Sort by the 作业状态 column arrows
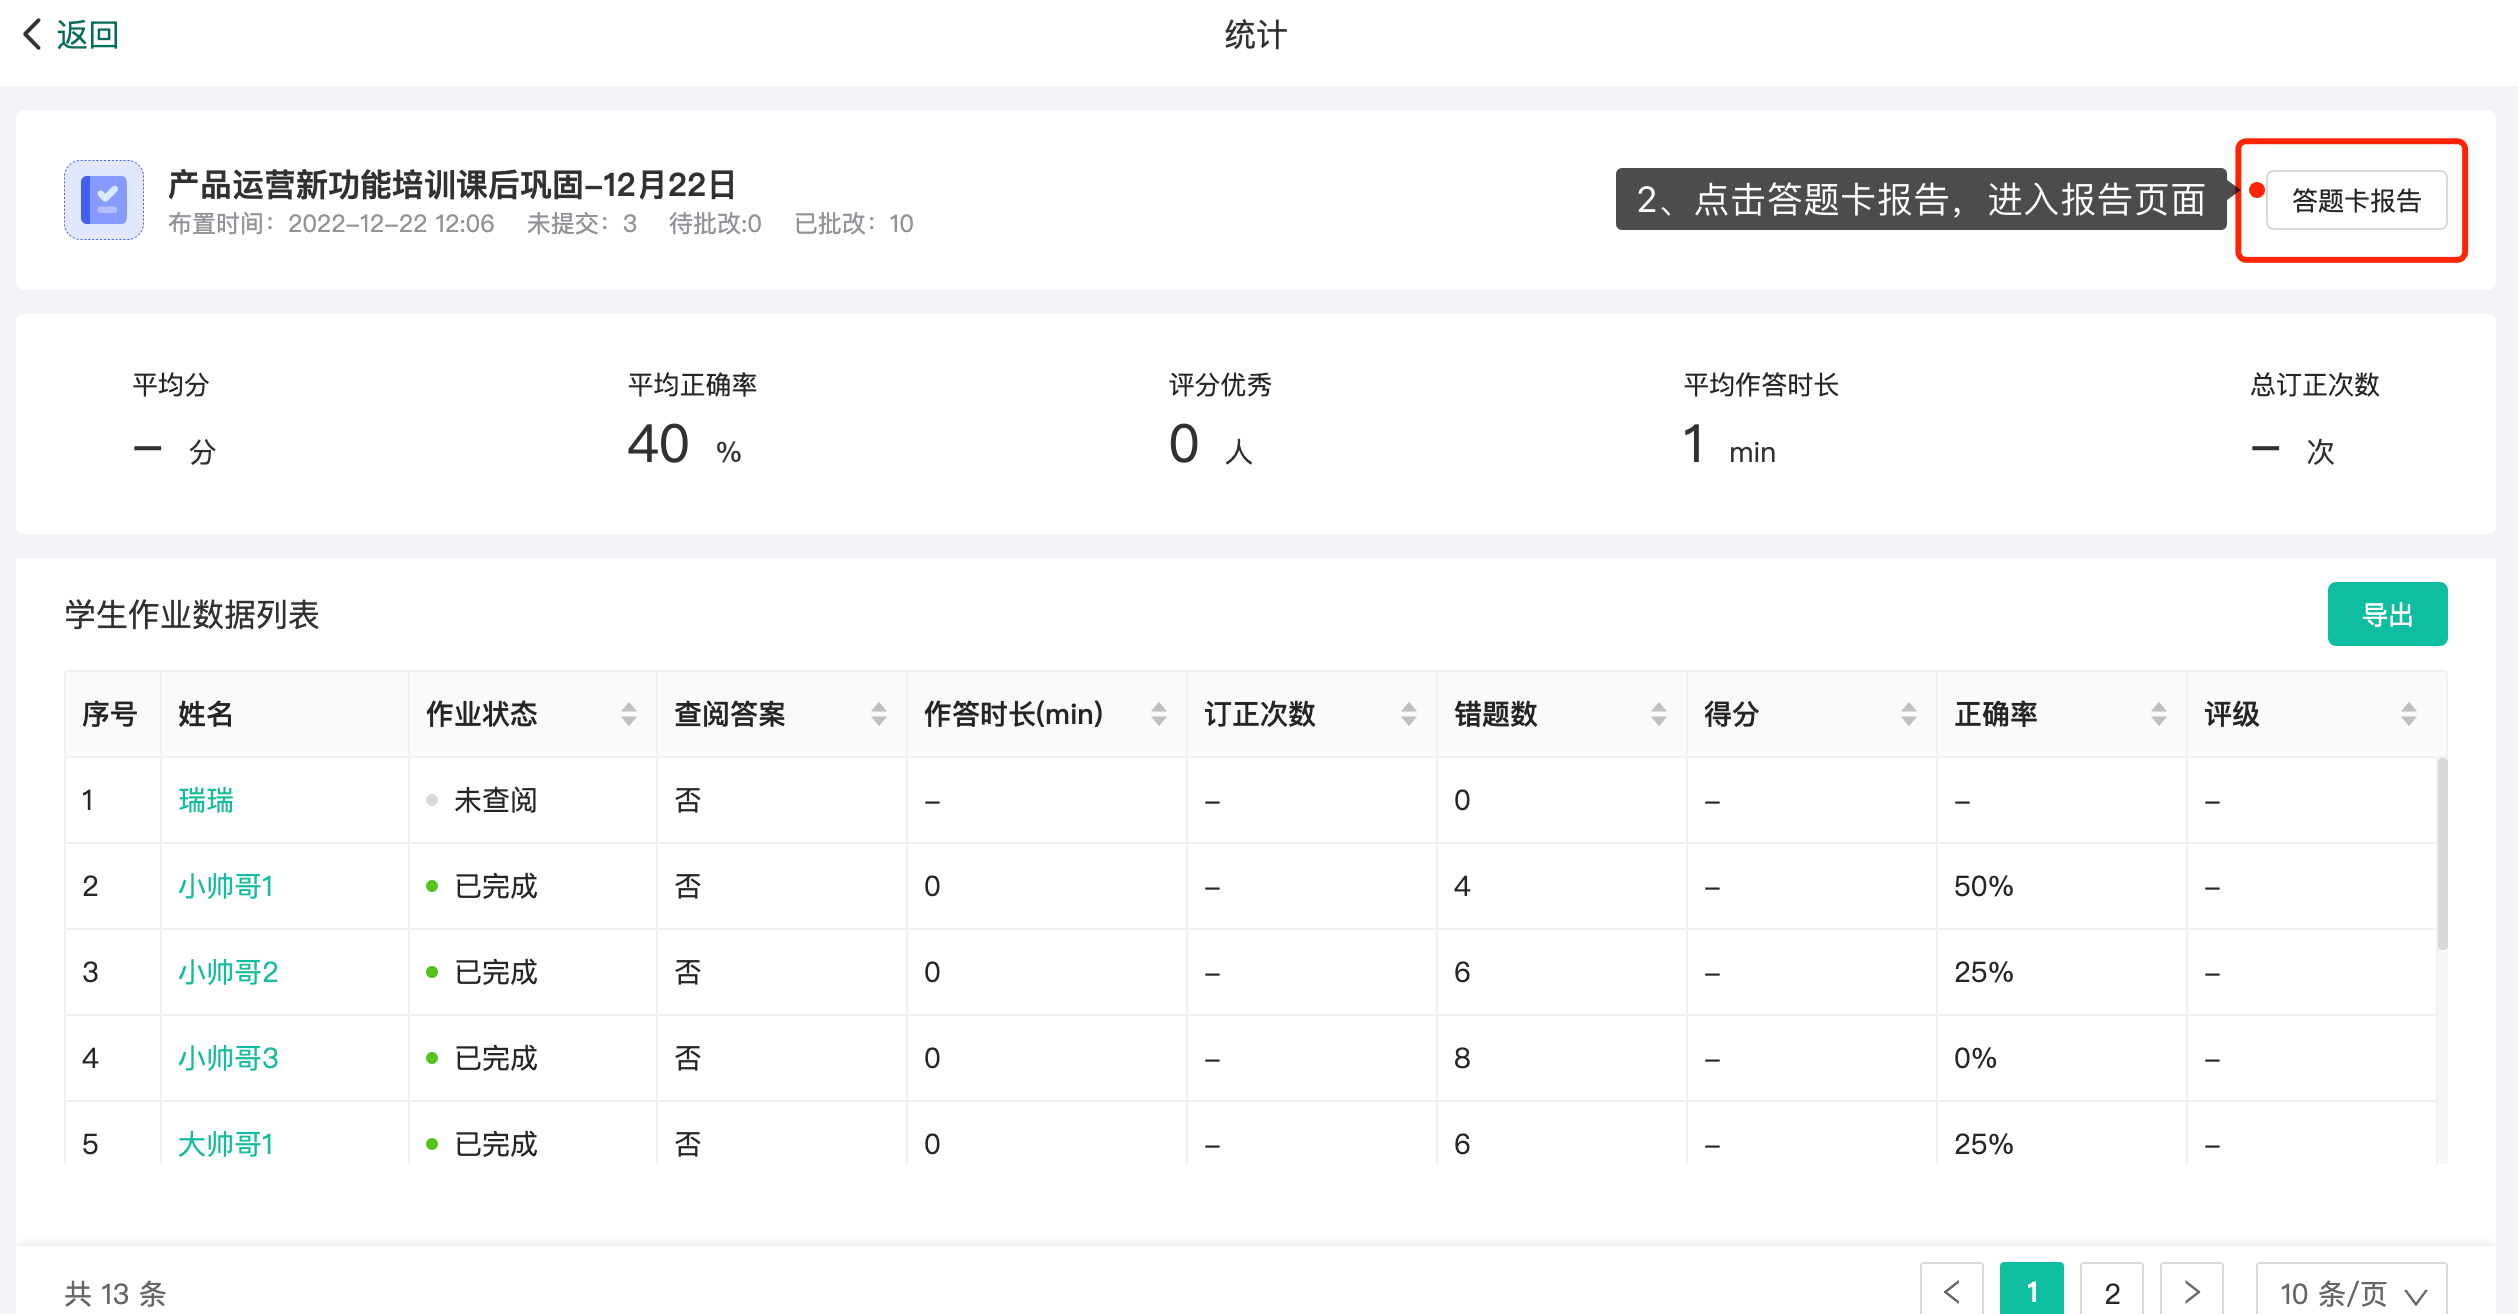The image size is (2518, 1314). click(629, 714)
